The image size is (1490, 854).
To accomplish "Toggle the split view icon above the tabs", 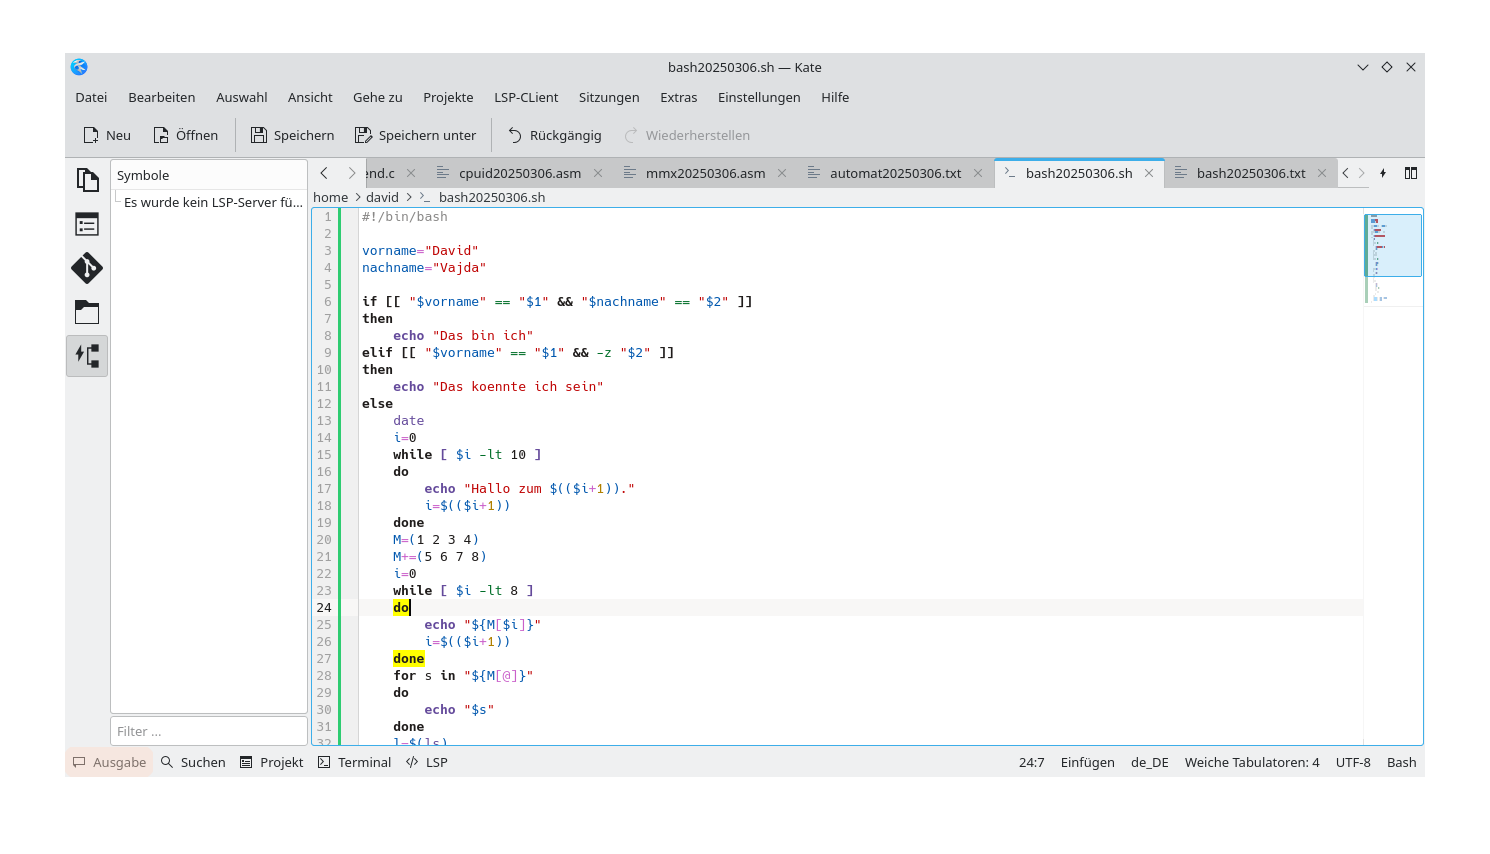I will [x=1410, y=172].
